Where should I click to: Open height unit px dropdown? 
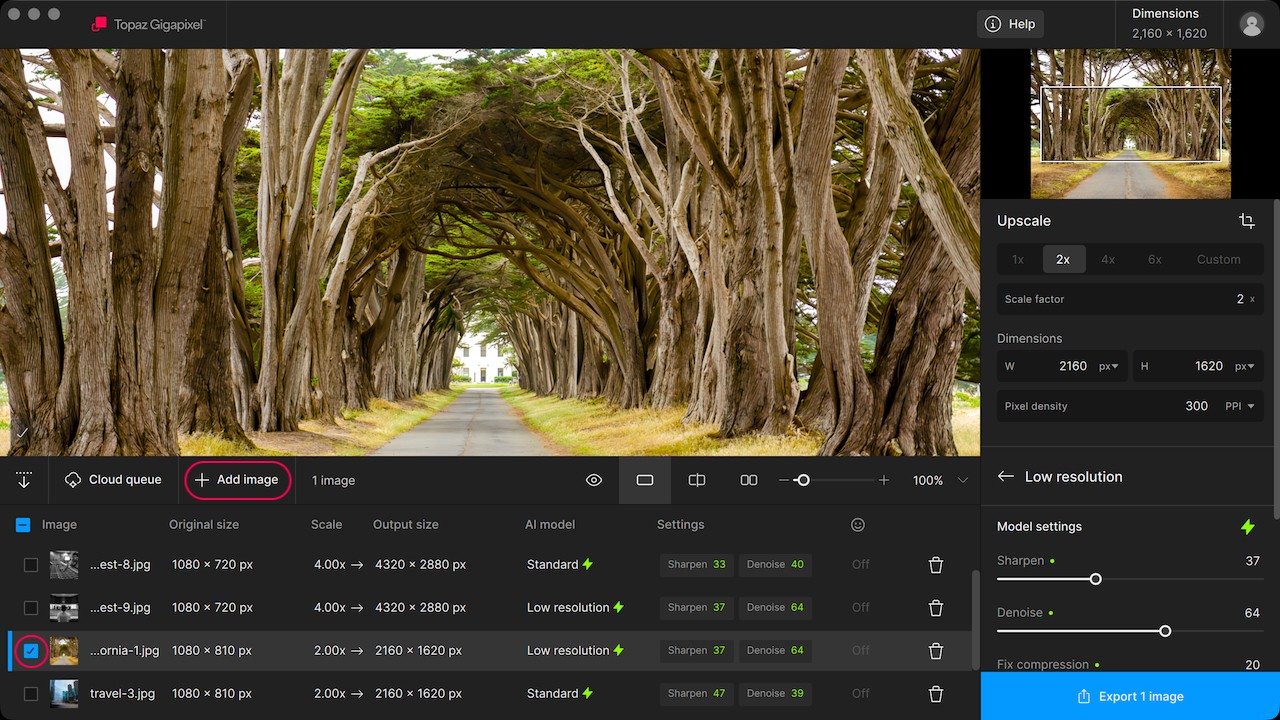click(x=1245, y=366)
